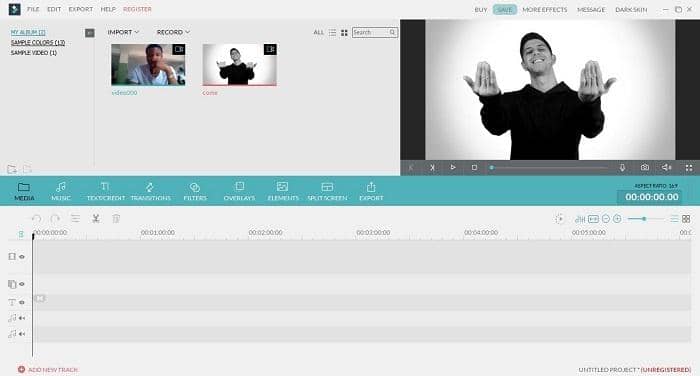Switch to Dark Skin theme
Image resolution: width=700 pixels, height=376 pixels.
631,9
